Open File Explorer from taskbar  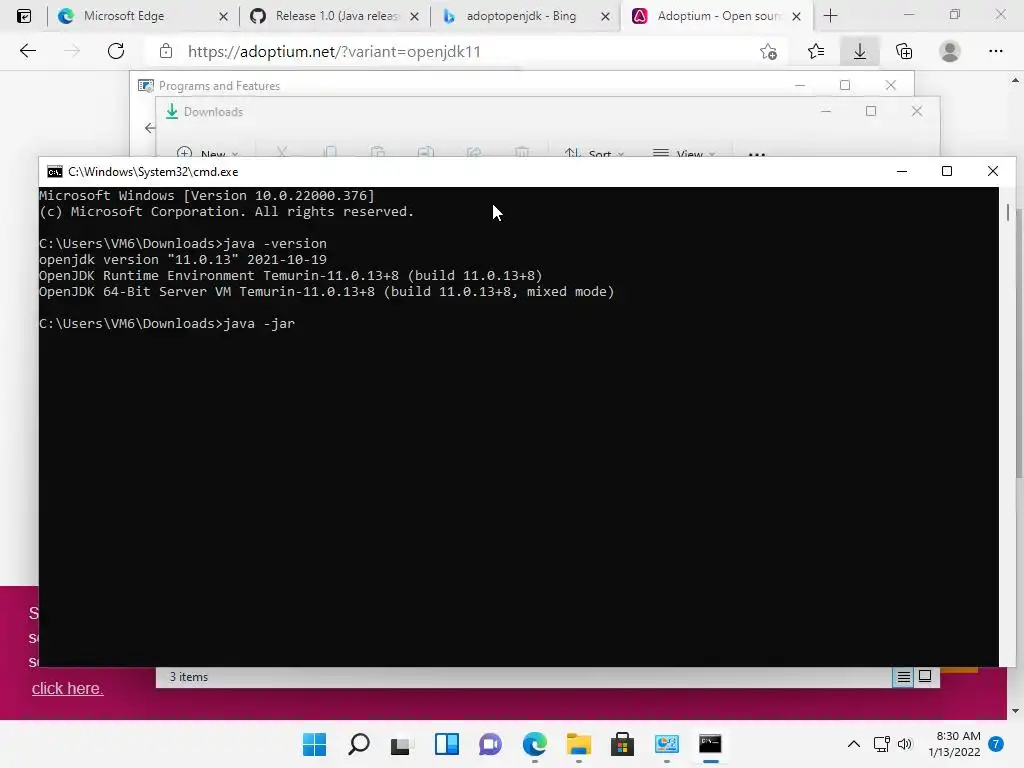[579, 744]
